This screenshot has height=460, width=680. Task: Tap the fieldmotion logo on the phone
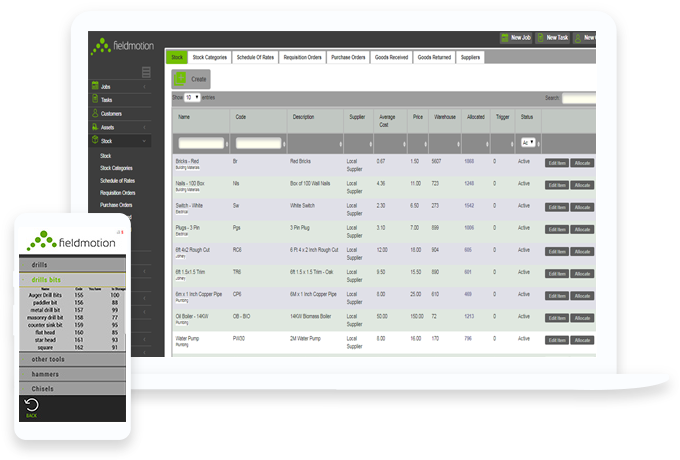(72, 241)
